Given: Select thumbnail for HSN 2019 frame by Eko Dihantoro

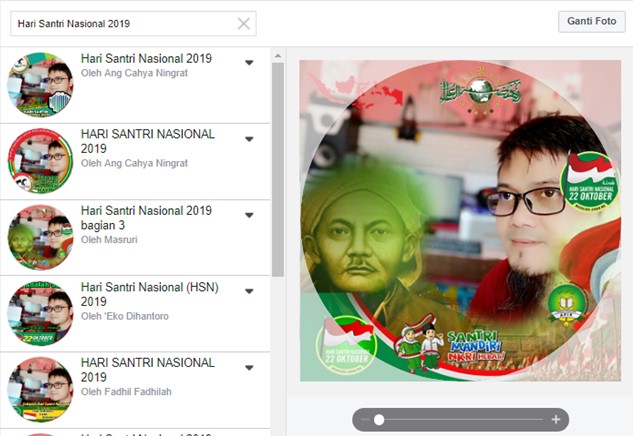Looking at the screenshot, I should pyautogui.click(x=40, y=313).
